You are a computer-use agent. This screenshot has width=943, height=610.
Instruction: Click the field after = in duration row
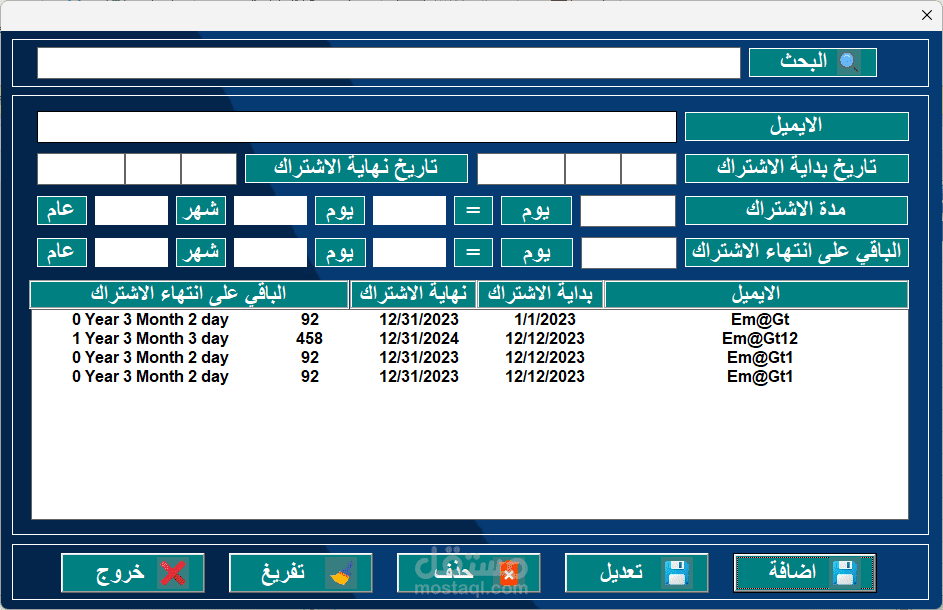coord(409,211)
